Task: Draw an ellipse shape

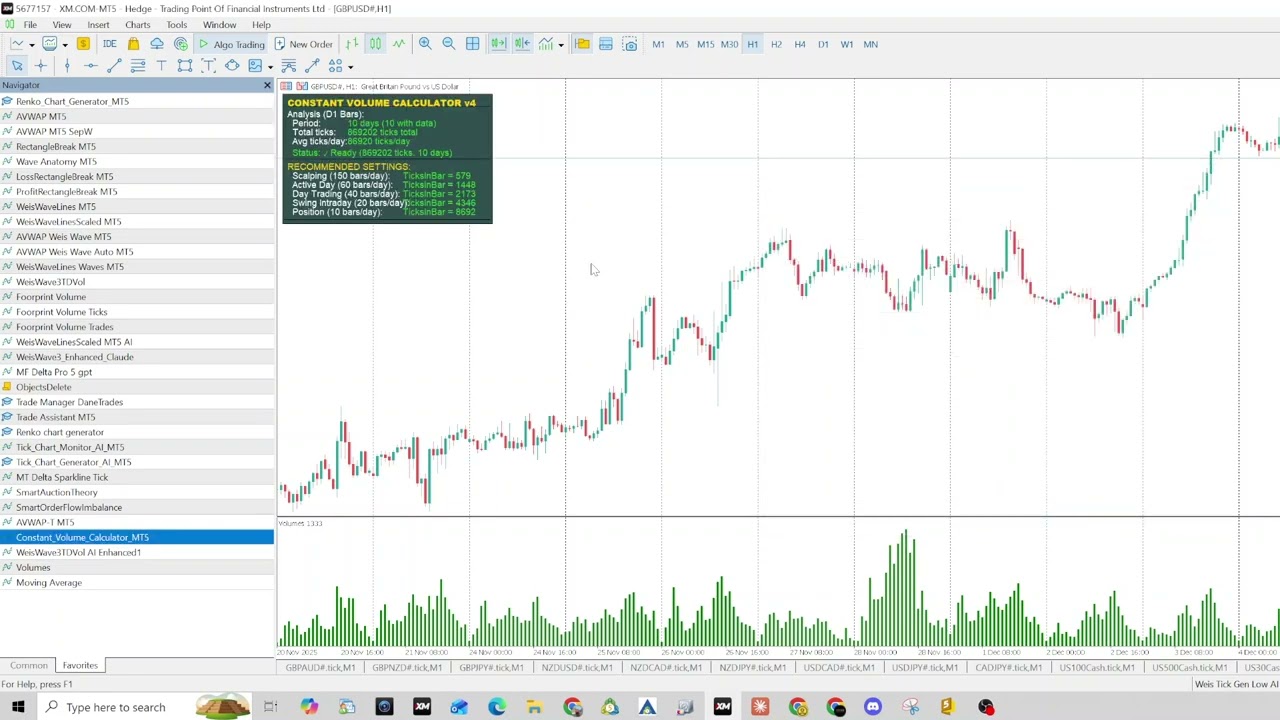Action: 232,66
